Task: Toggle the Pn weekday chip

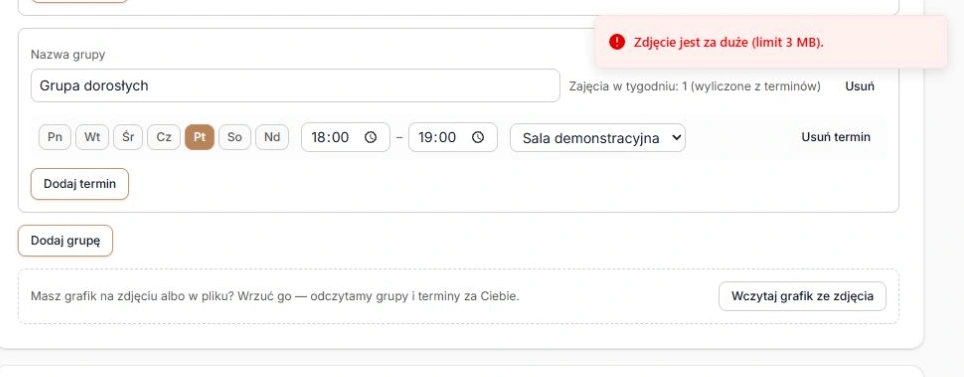Action: pyautogui.click(x=55, y=137)
